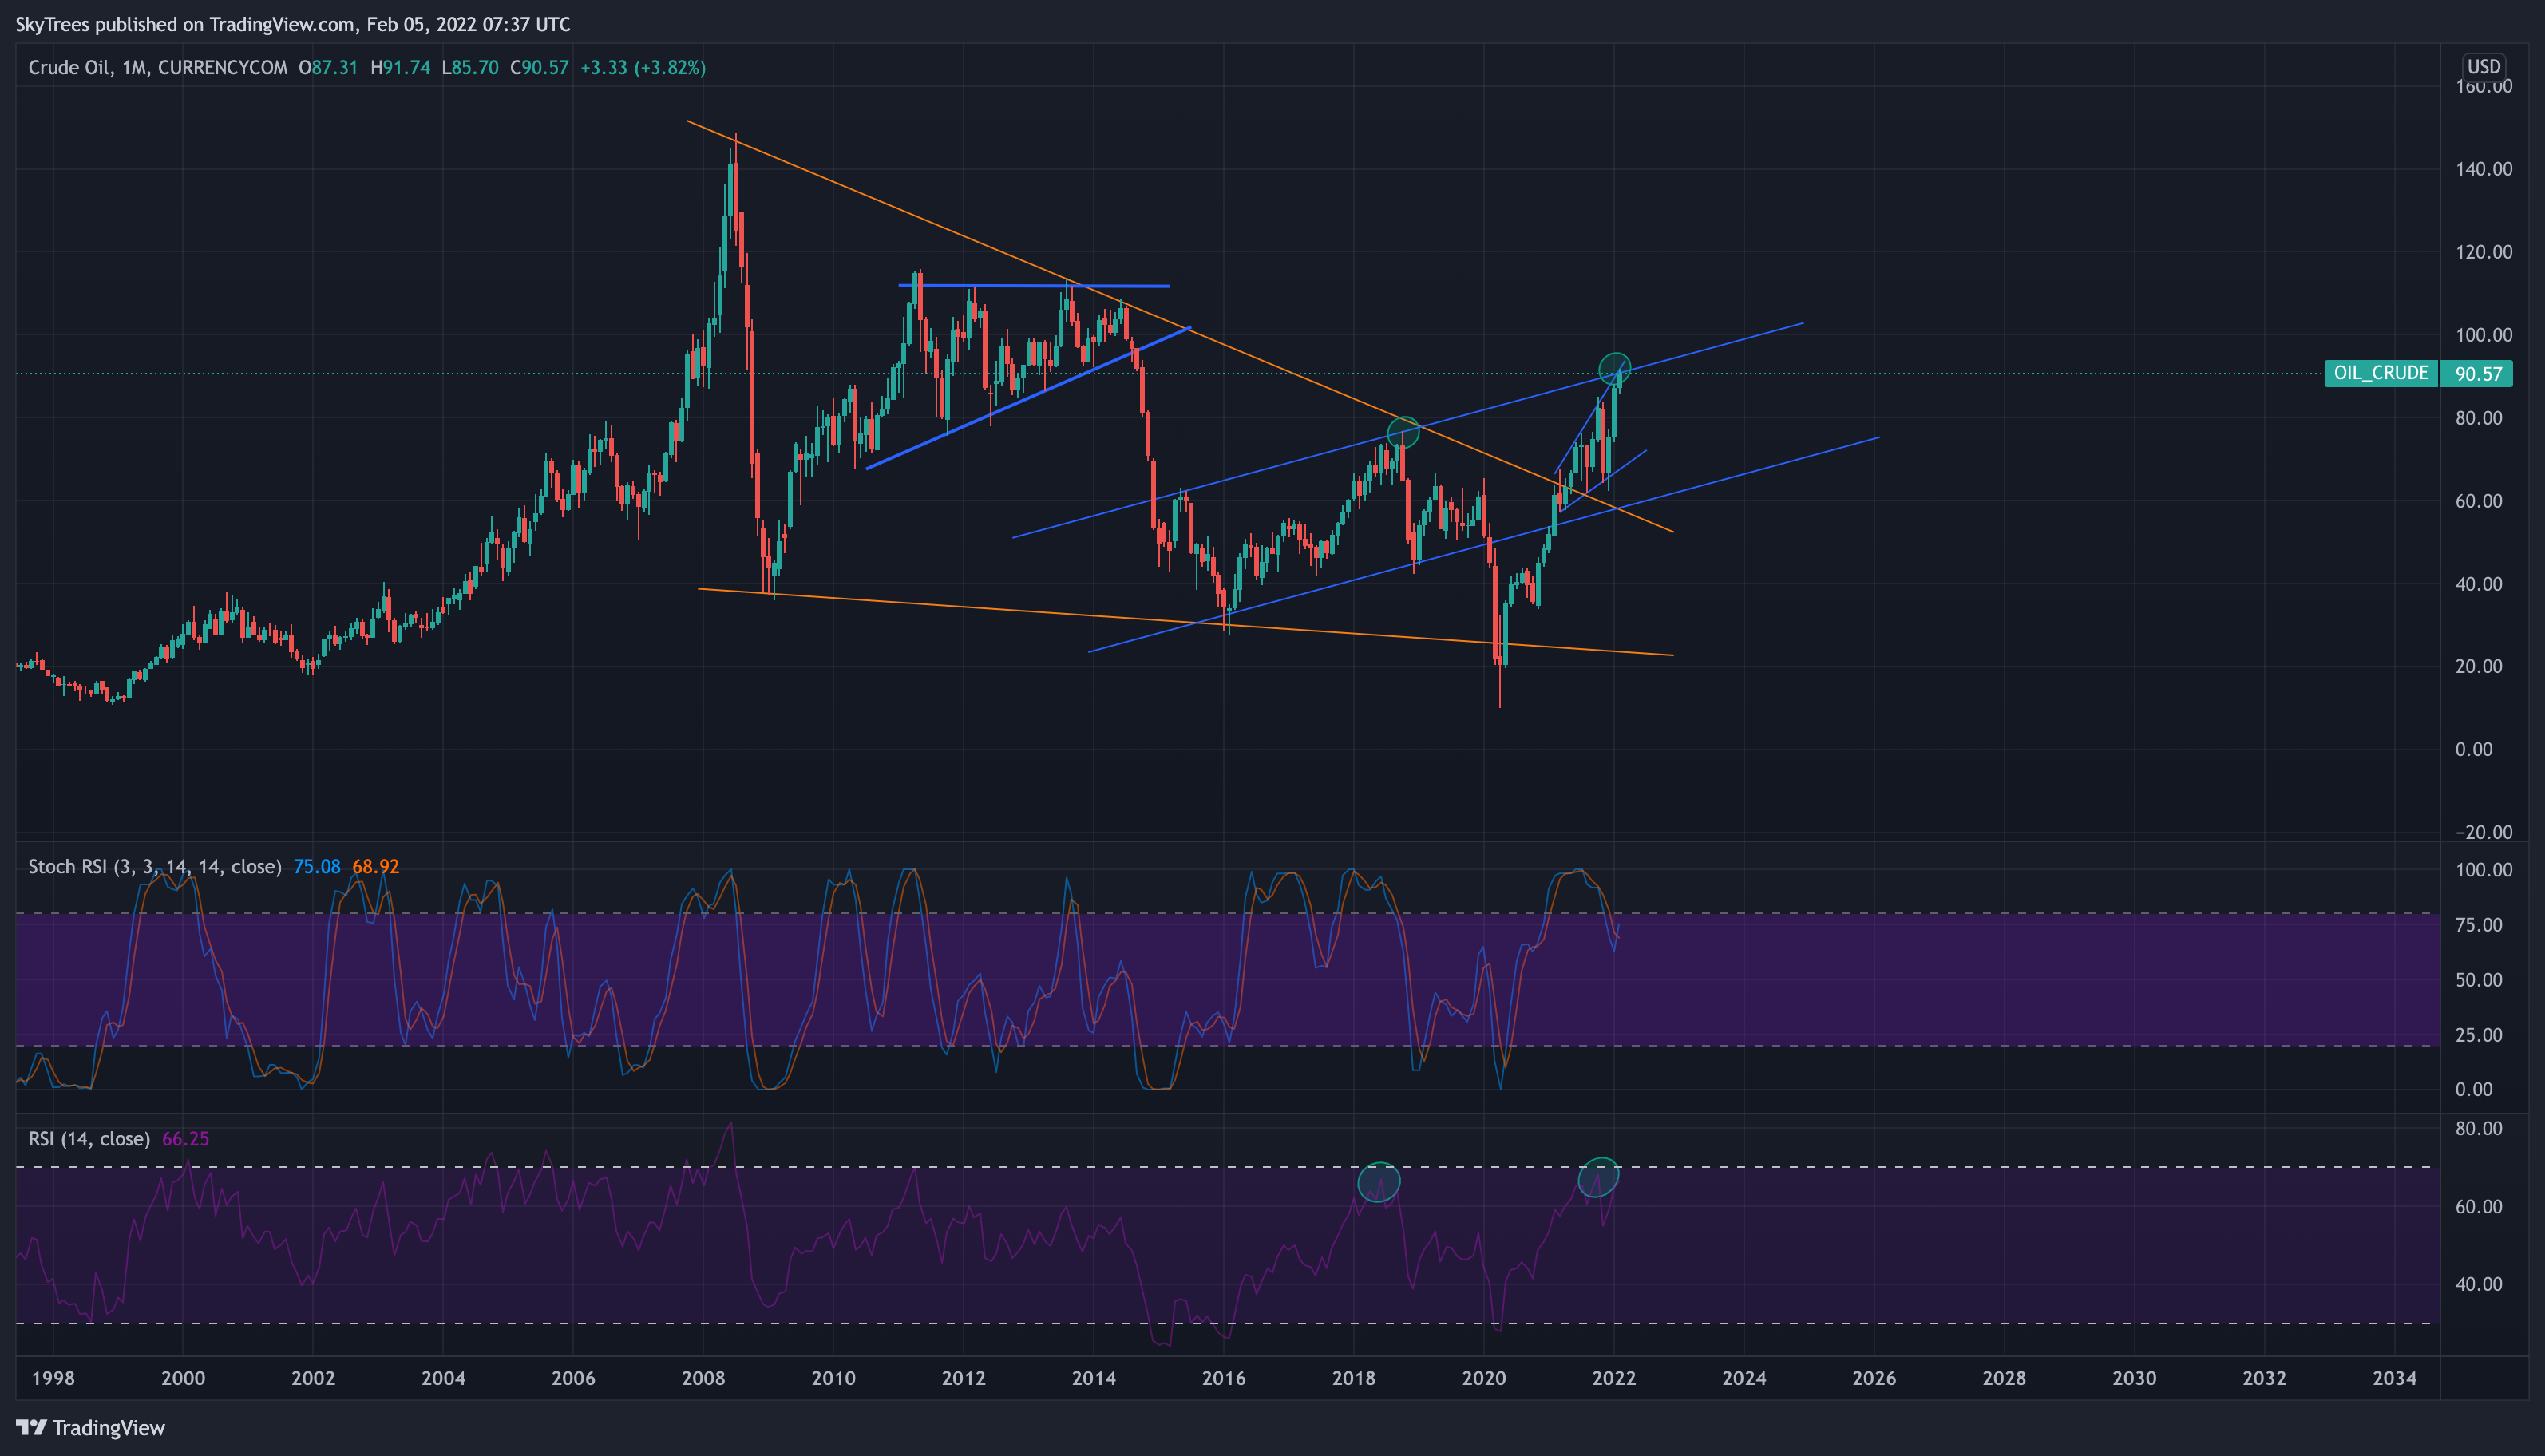Click the close value C90.57
Viewport: 2545px width, 1456px height.
539,68
